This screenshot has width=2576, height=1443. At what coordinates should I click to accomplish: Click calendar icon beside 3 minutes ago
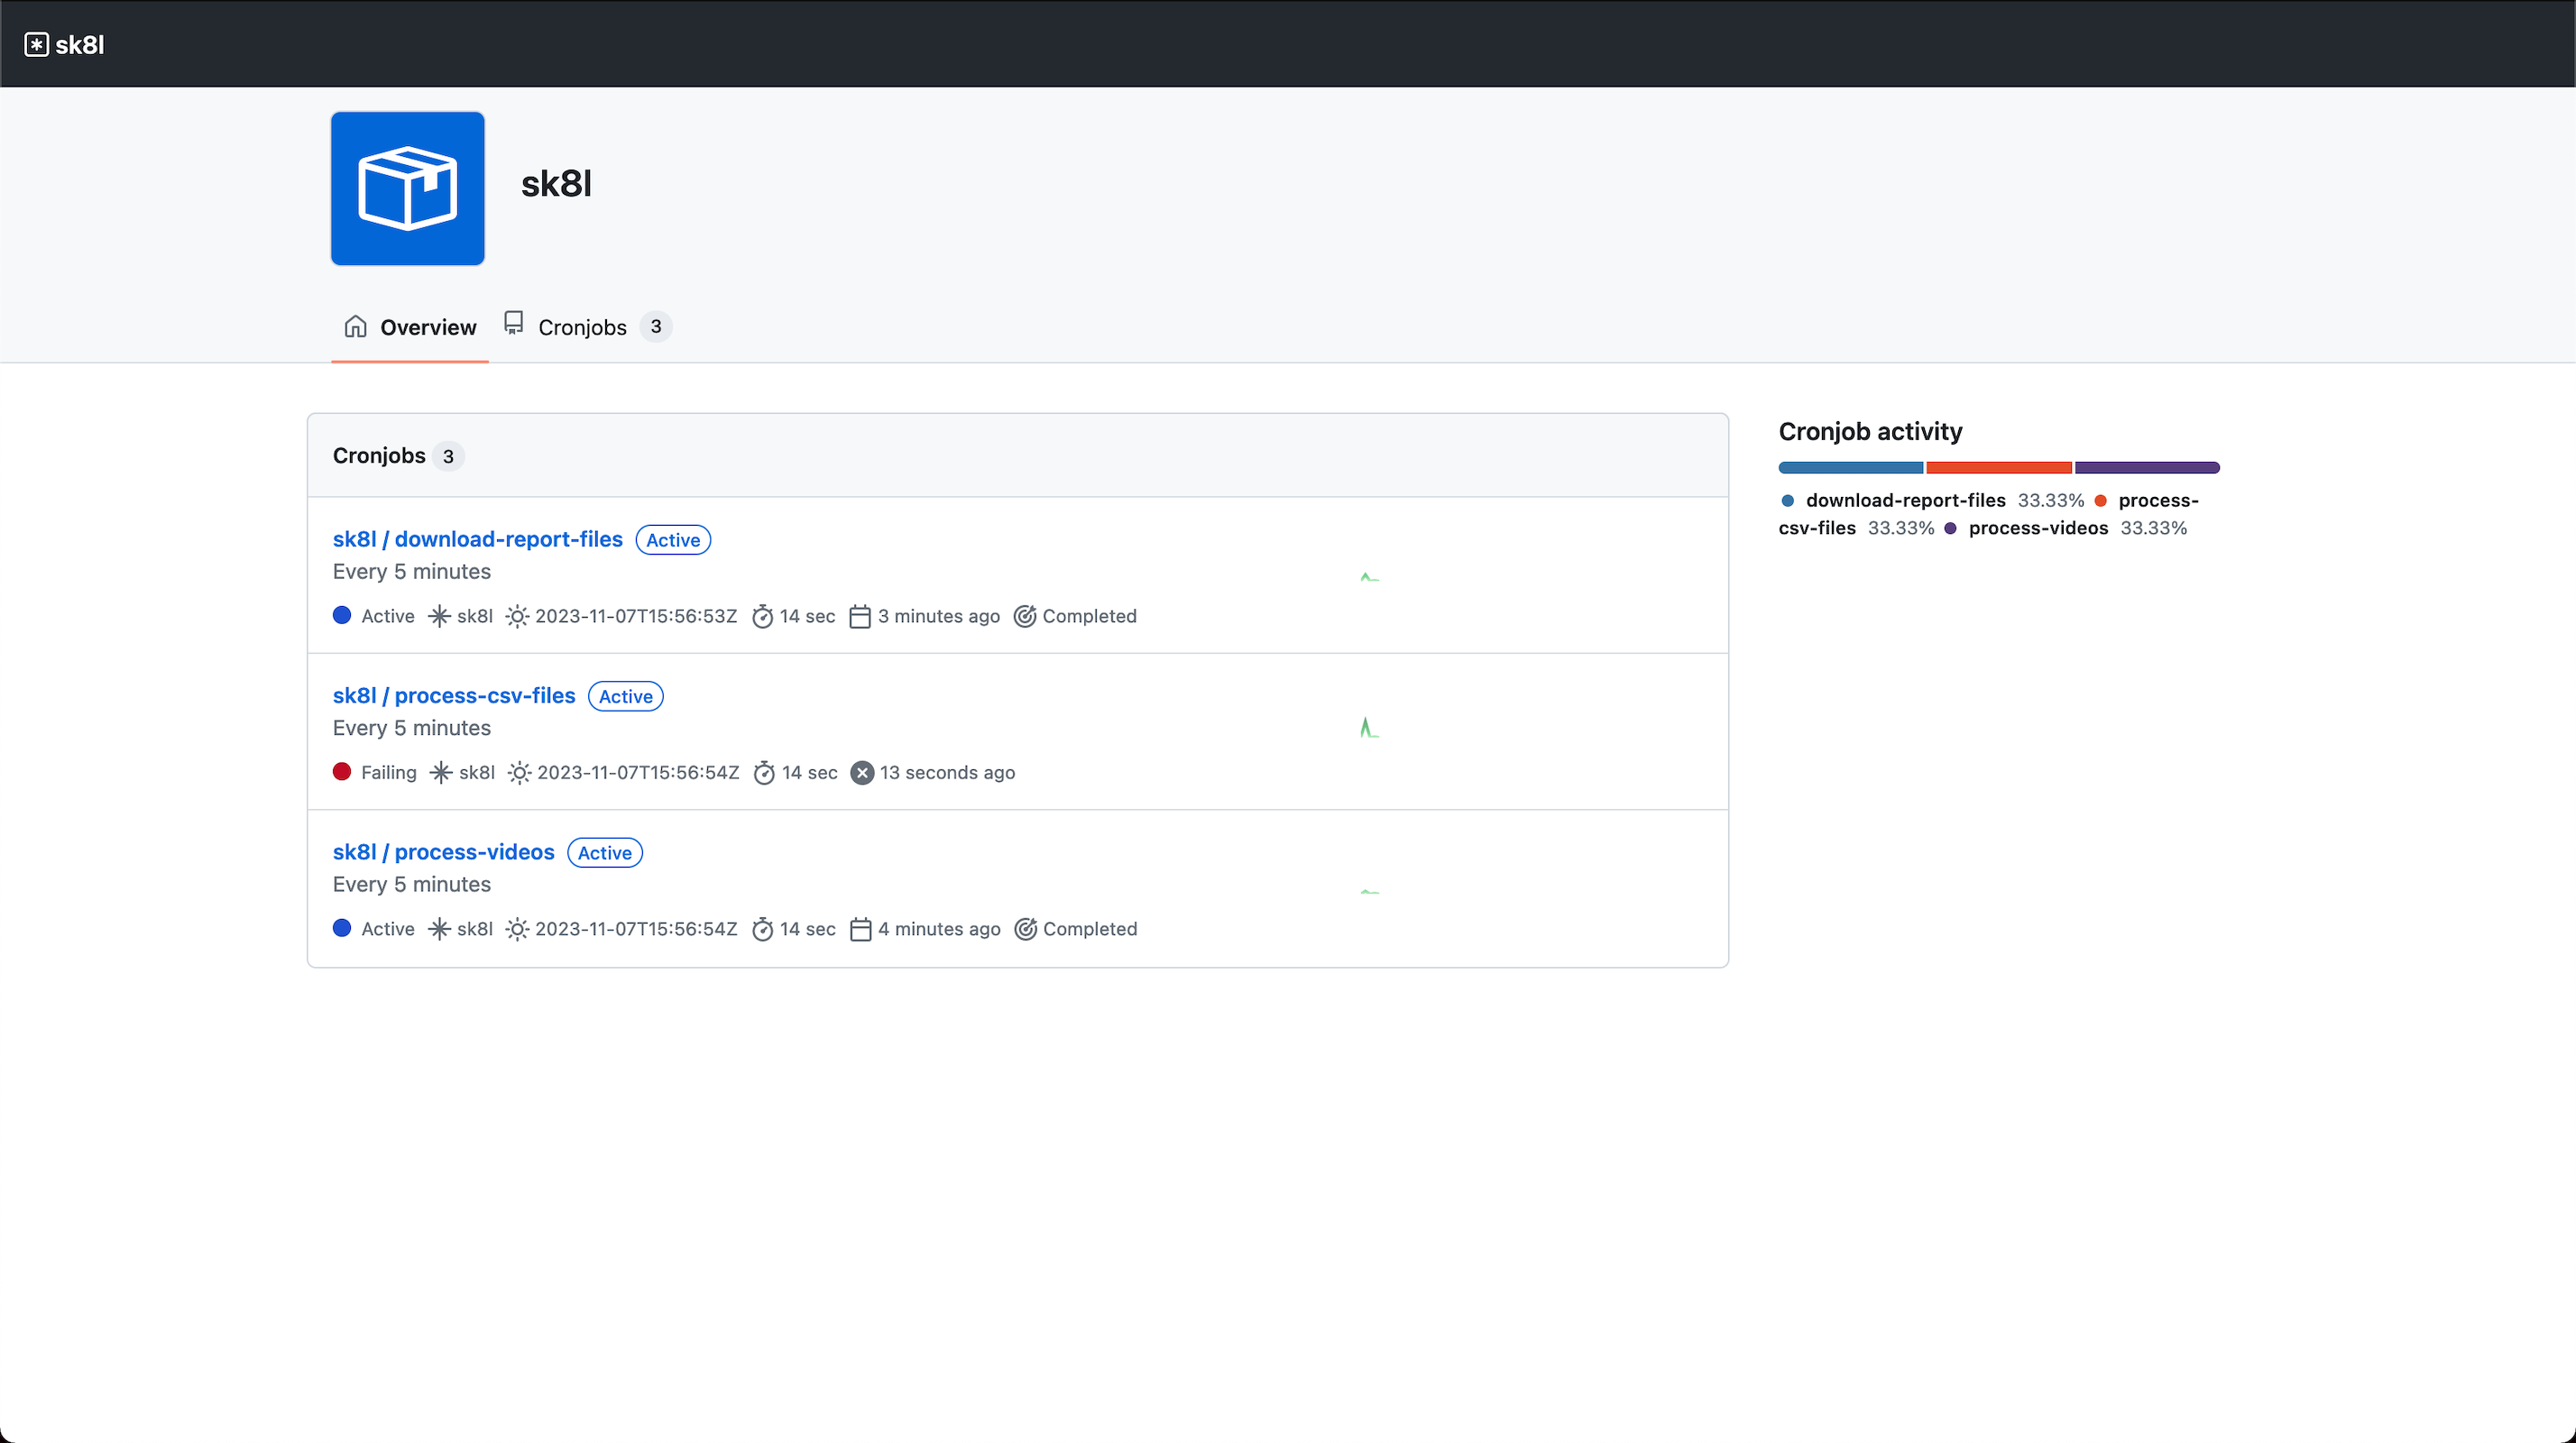pos(859,616)
